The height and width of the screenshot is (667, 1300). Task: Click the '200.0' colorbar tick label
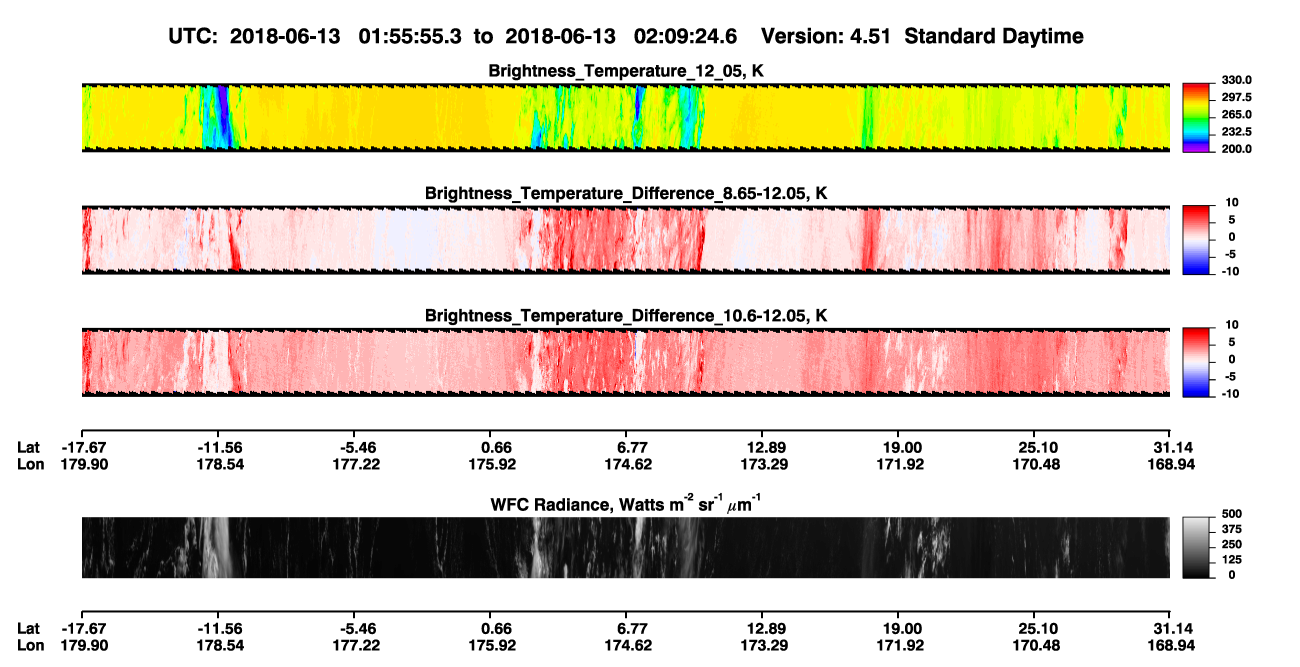click(x=1237, y=148)
